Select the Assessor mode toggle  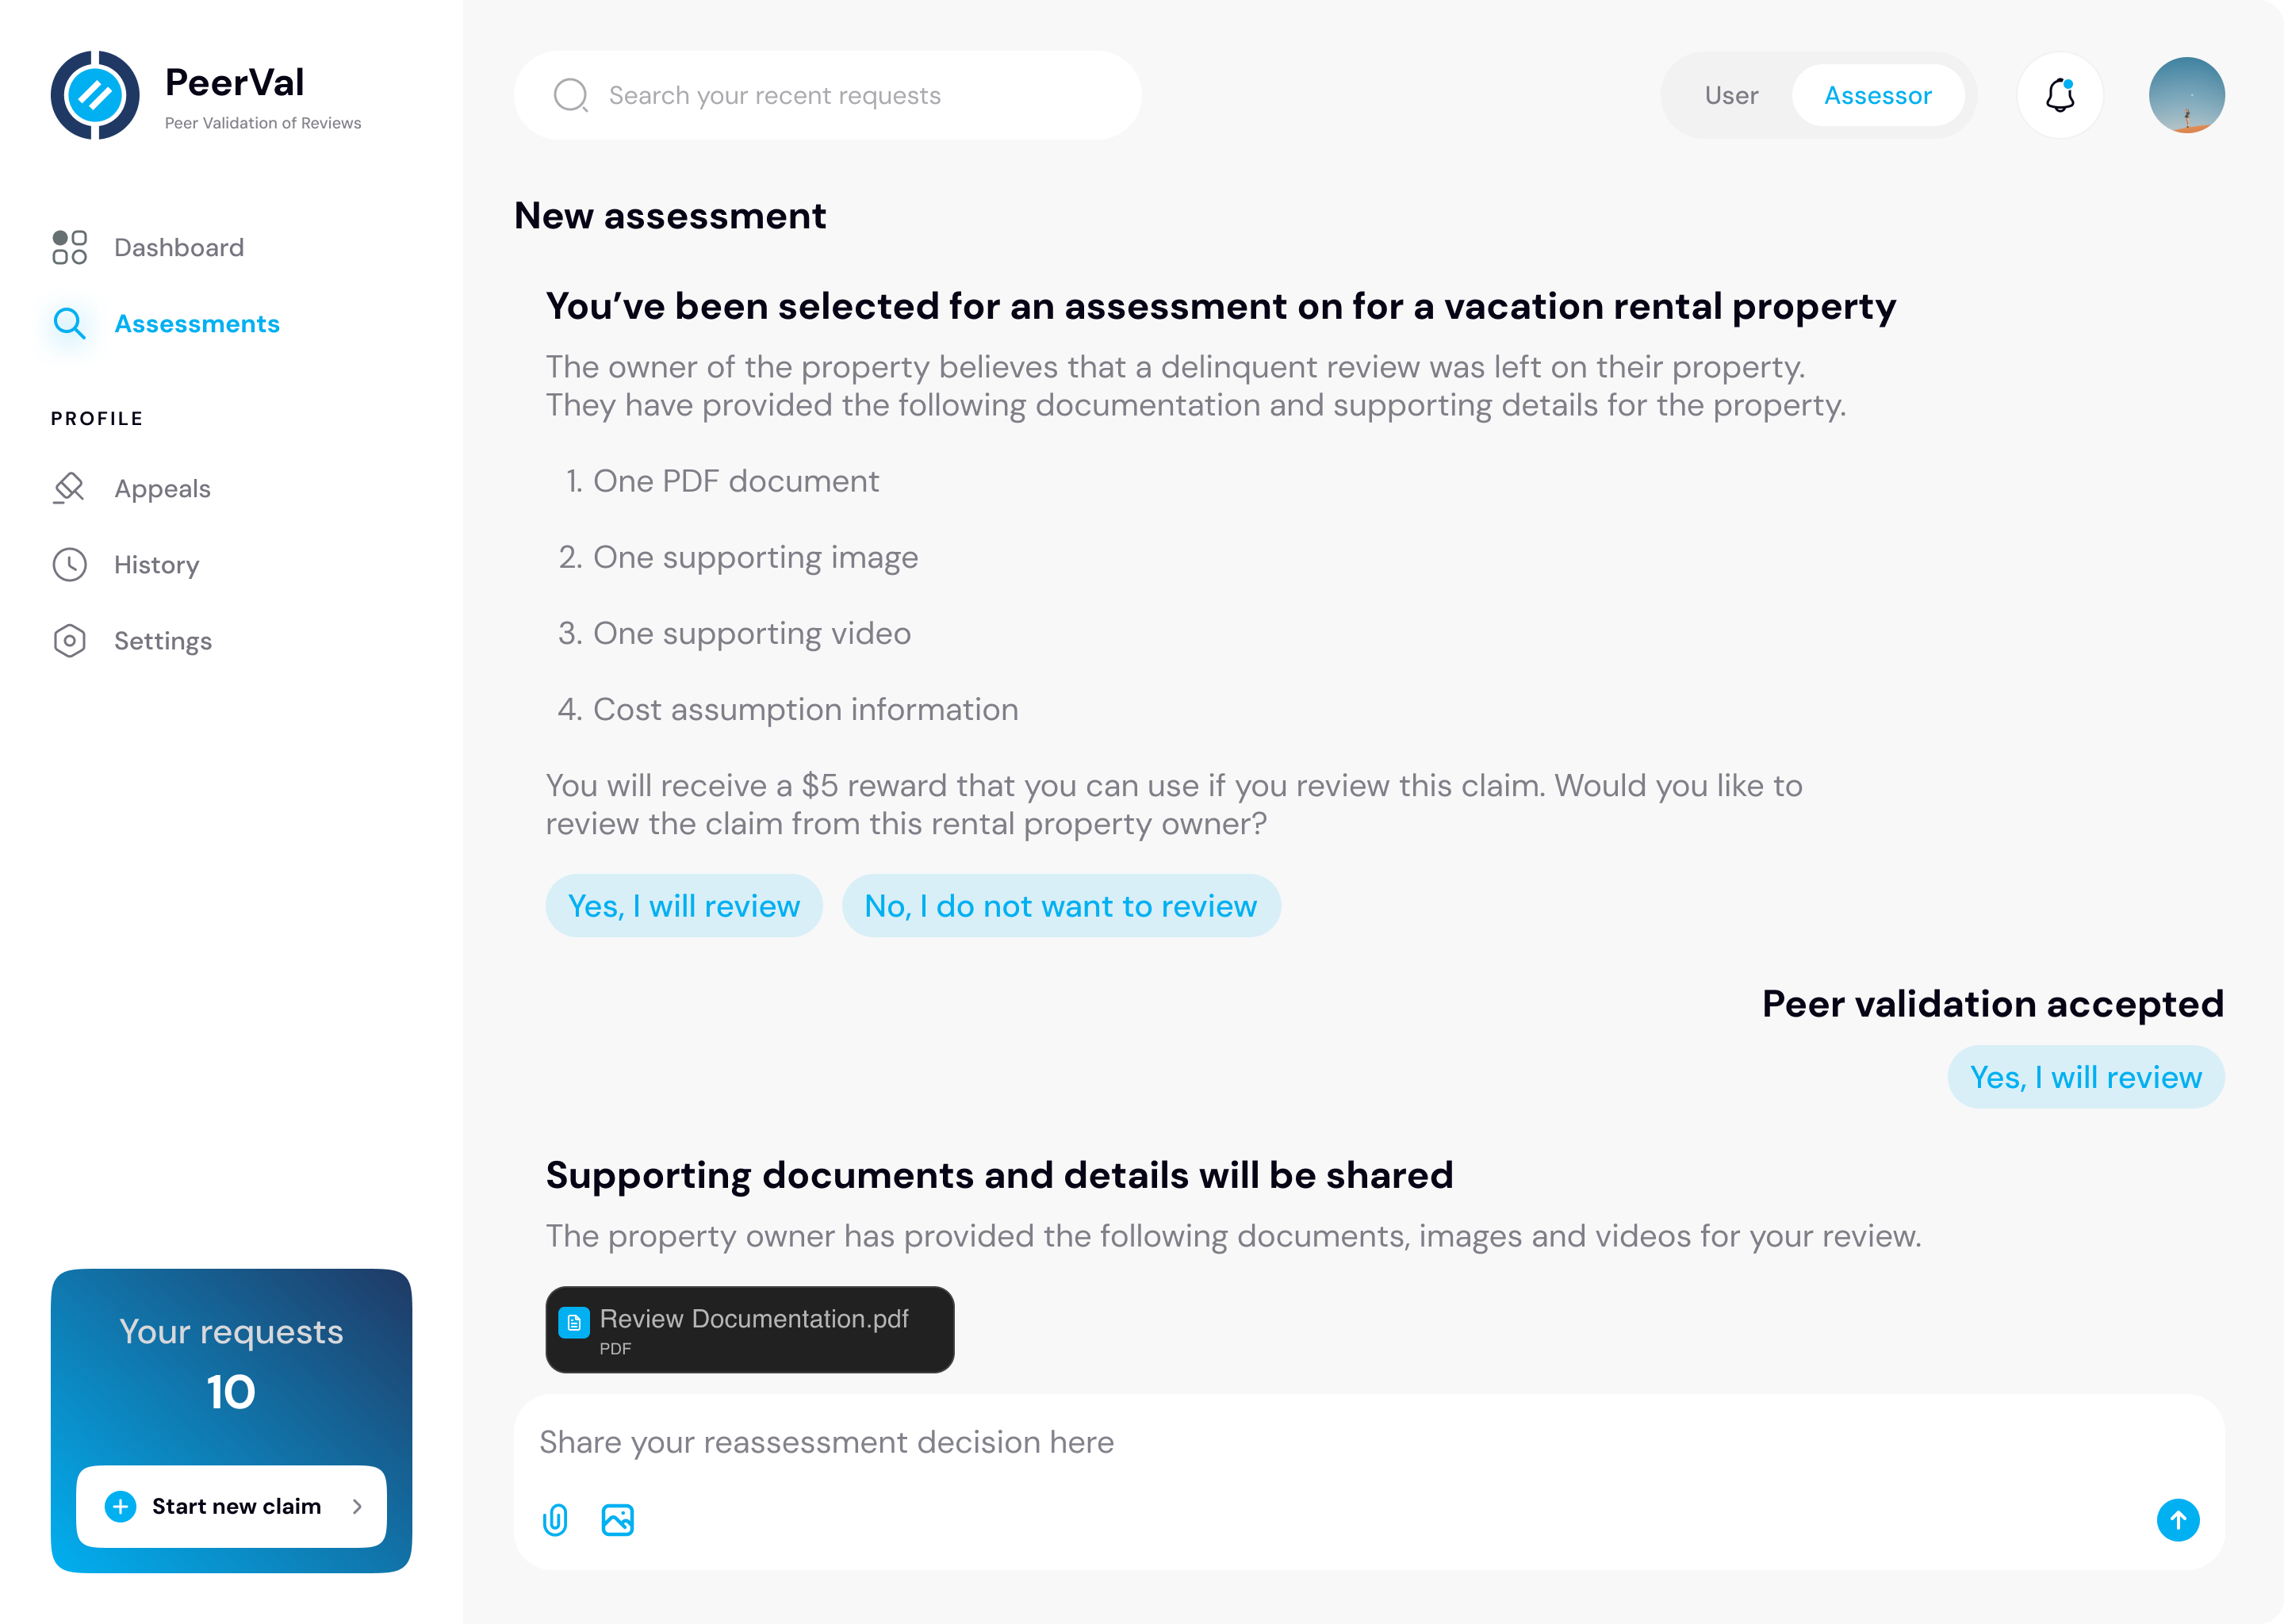[1877, 95]
